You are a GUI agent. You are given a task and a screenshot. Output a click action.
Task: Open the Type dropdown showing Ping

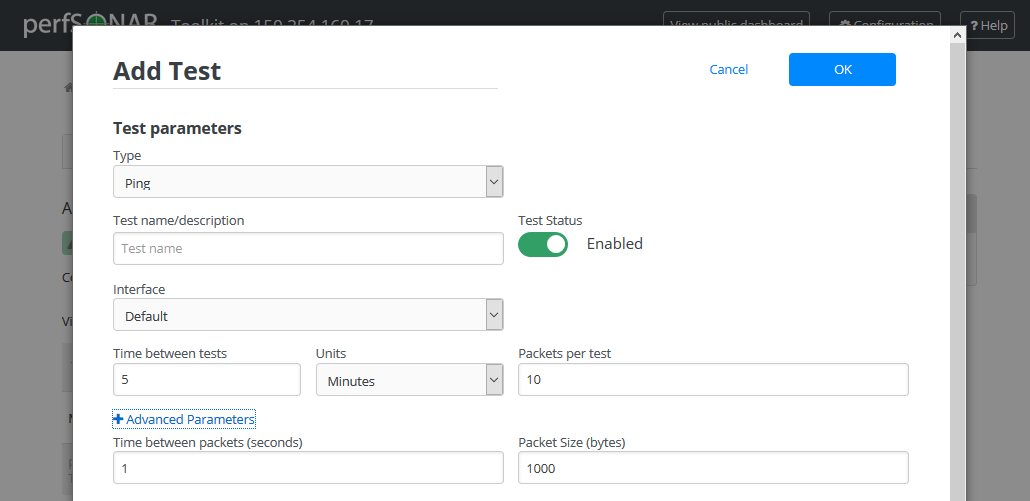(x=308, y=182)
